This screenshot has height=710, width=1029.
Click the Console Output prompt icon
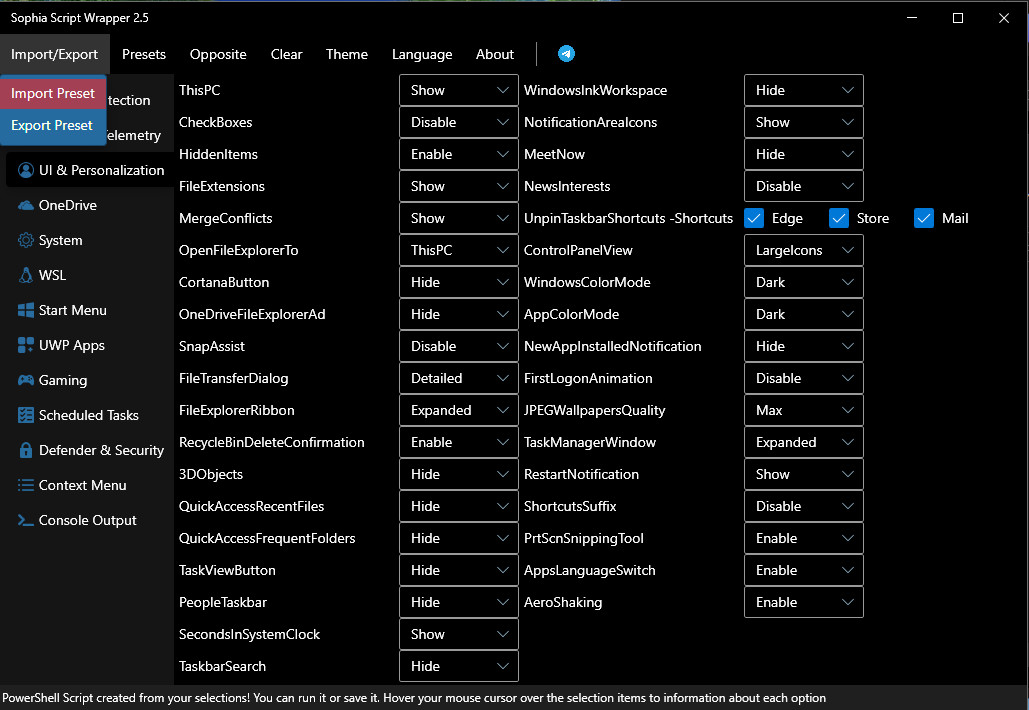point(26,520)
